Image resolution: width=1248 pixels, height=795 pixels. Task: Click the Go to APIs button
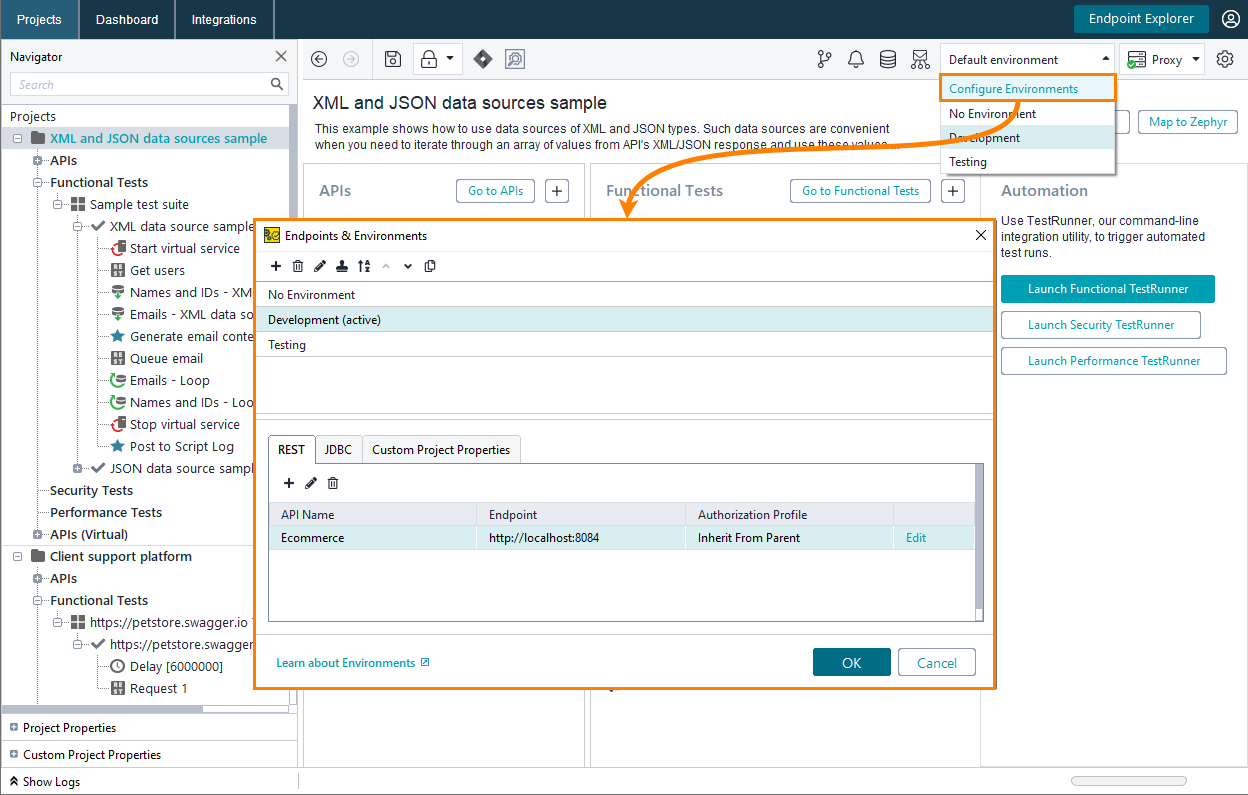pos(496,191)
